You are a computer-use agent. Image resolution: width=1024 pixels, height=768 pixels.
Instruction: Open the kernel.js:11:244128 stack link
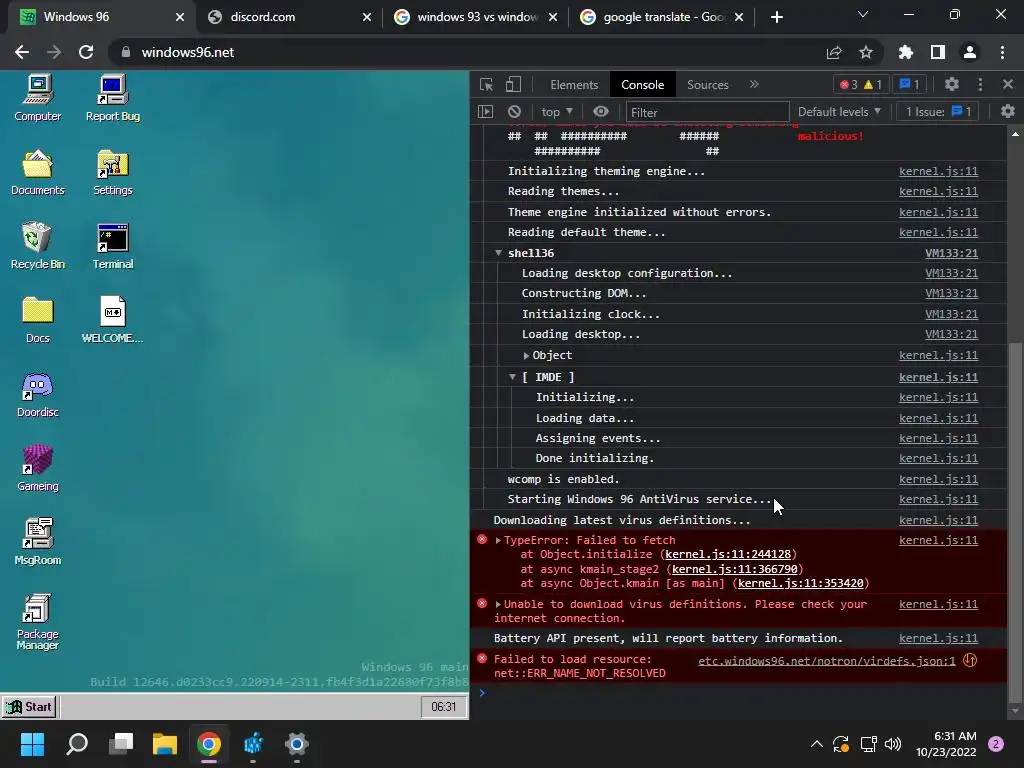pos(728,554)
